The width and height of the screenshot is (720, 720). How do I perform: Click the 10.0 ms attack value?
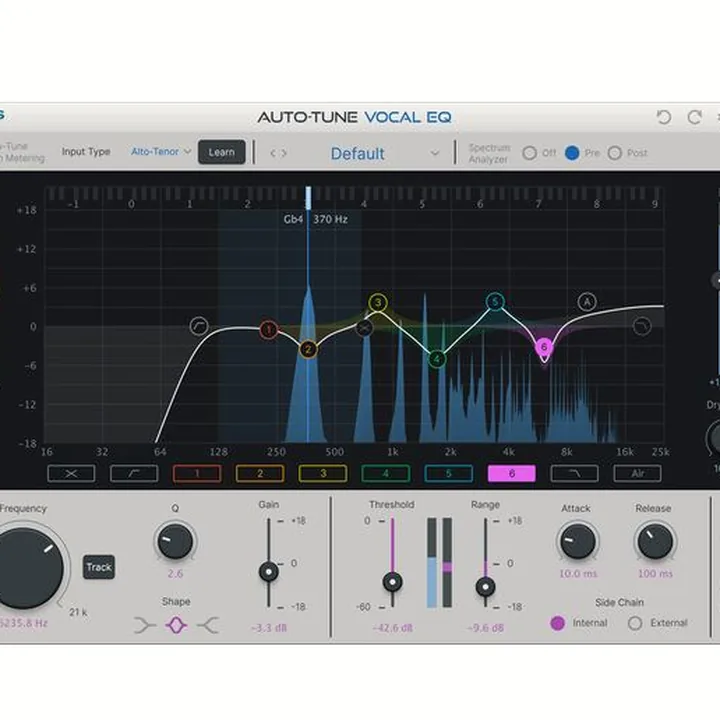coord(578,574)
